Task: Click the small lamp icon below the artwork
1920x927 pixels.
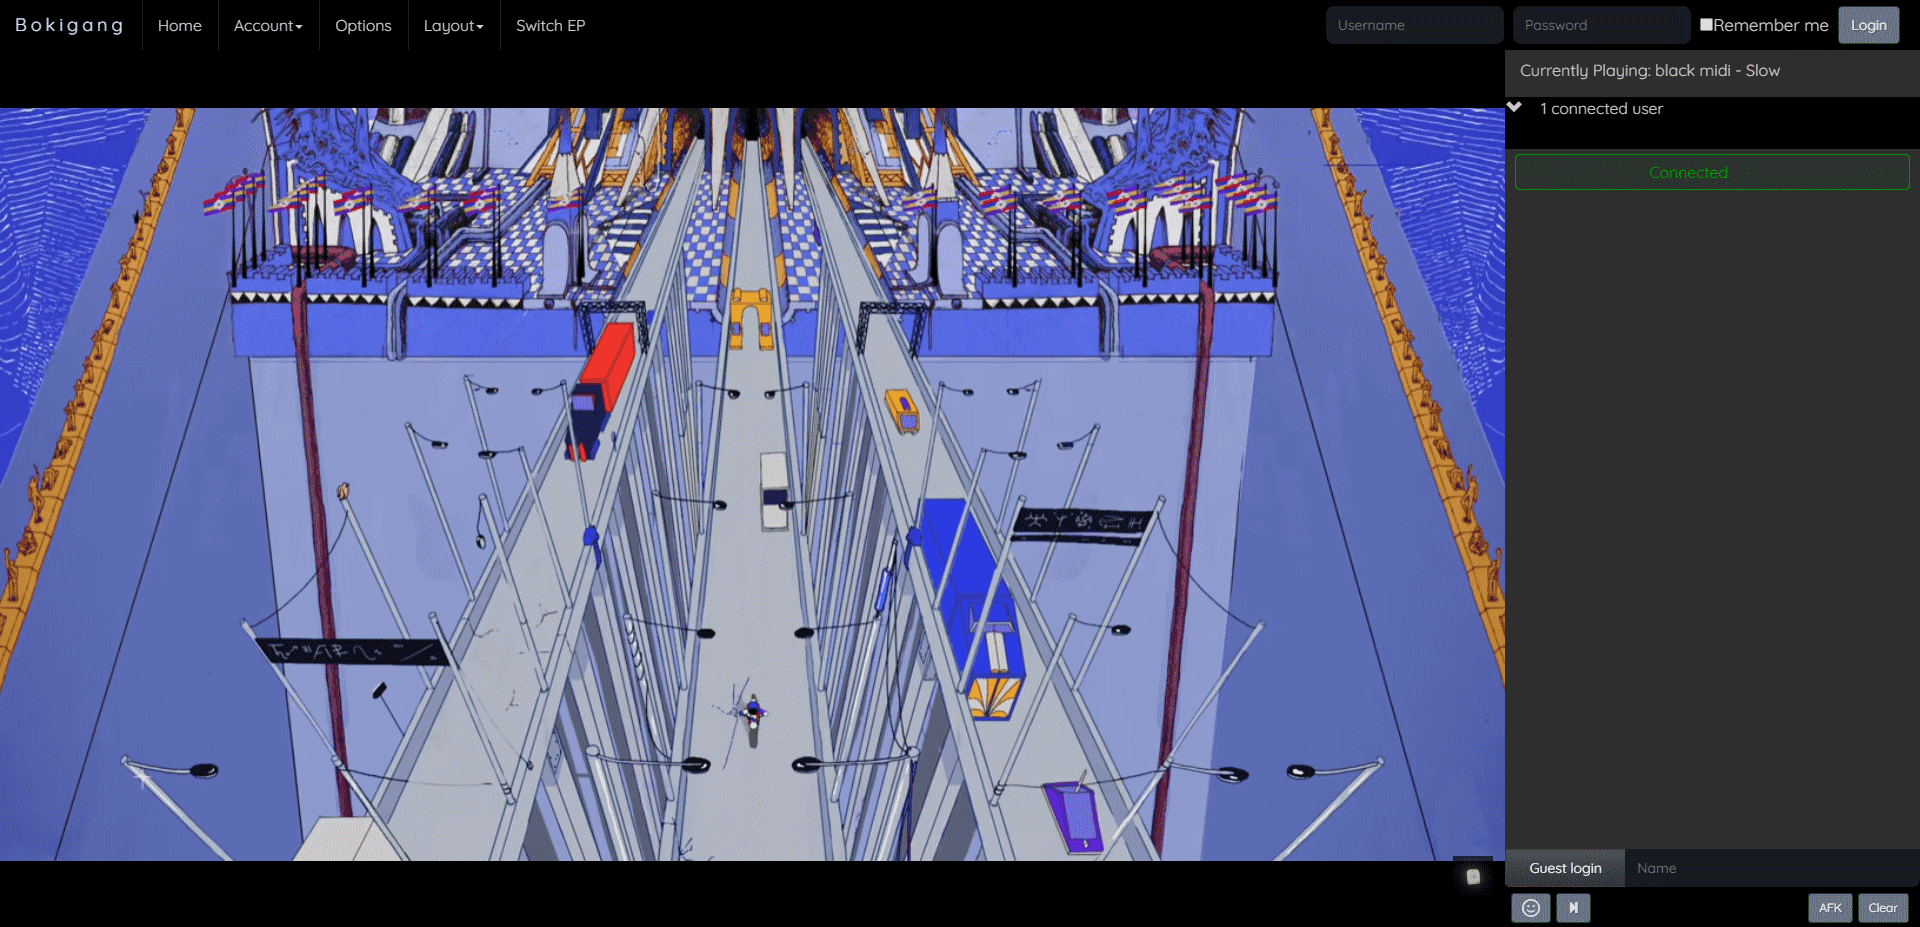Action: [1472, 875]
